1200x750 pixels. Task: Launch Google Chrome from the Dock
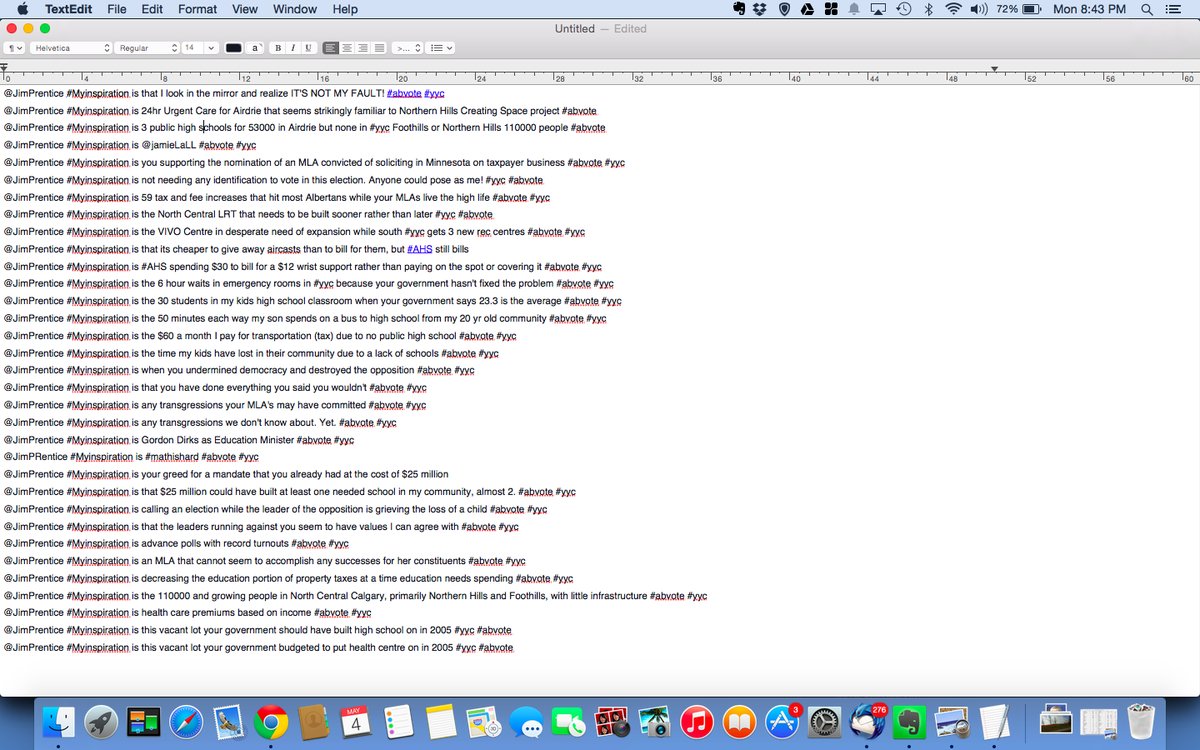(271, 722)
